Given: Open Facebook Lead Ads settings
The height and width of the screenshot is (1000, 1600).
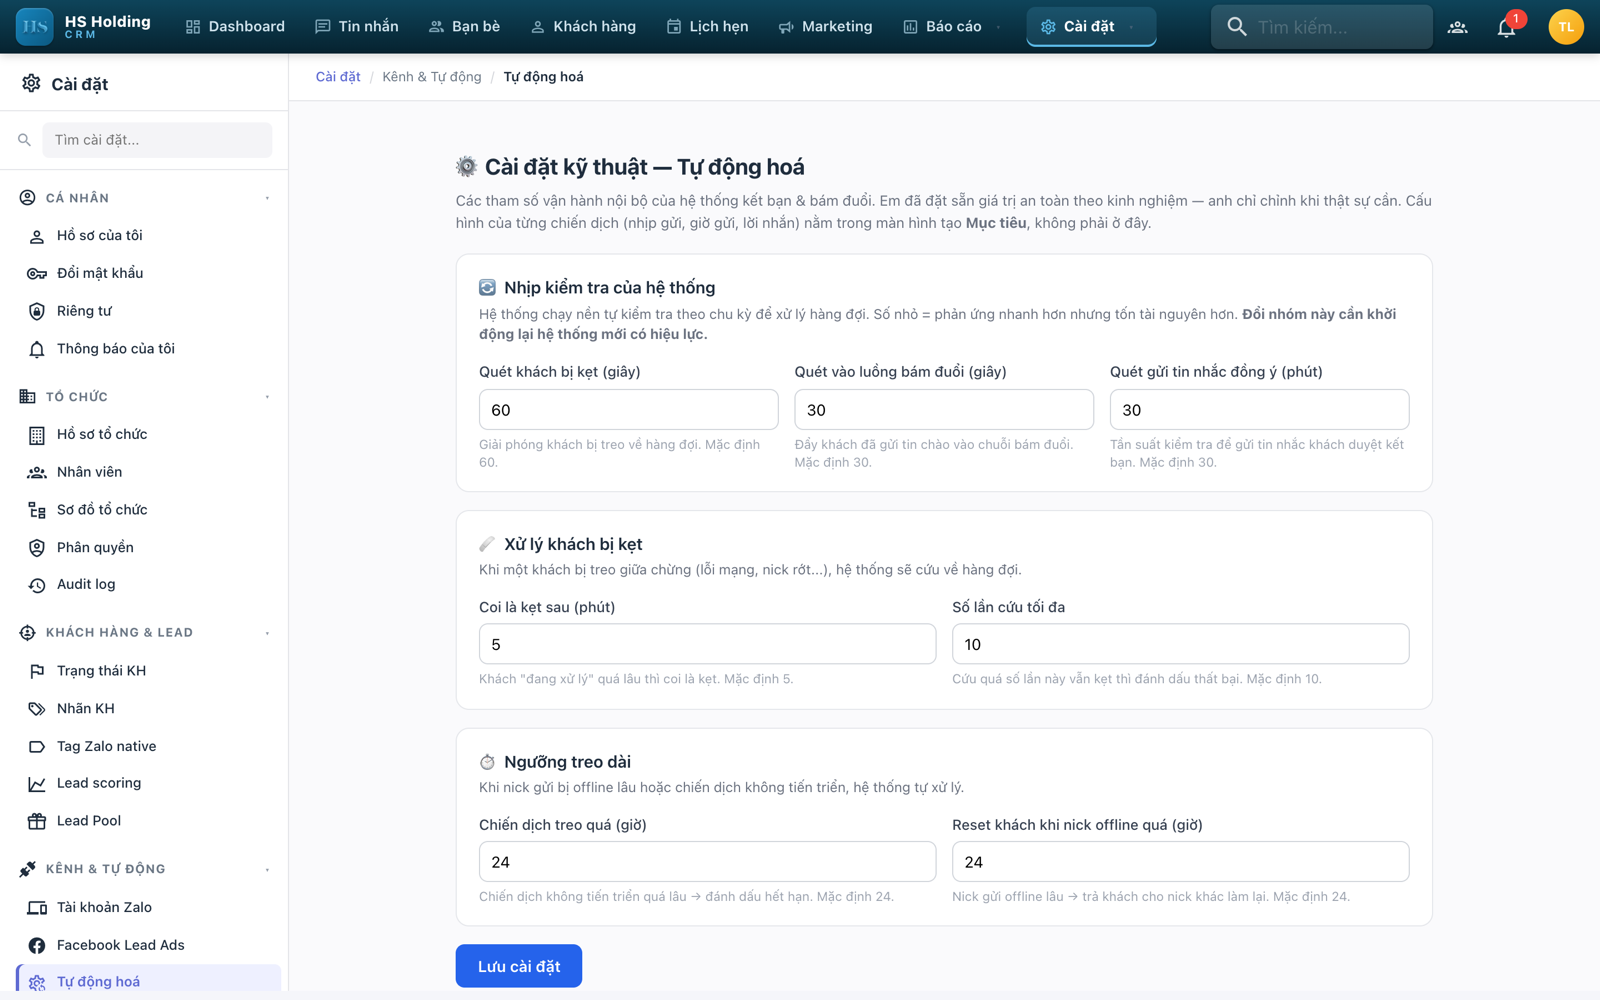Looking at the screenshot, I should [x=148, y=945].
